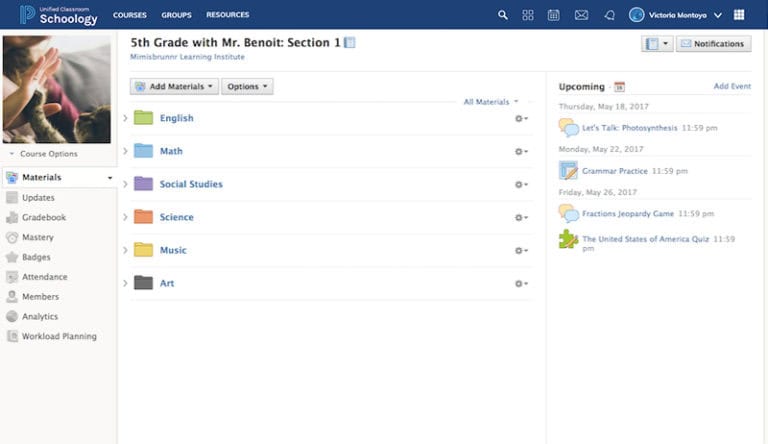
Task: Click the green puzzle quiz icon
Action: (568, 239)
